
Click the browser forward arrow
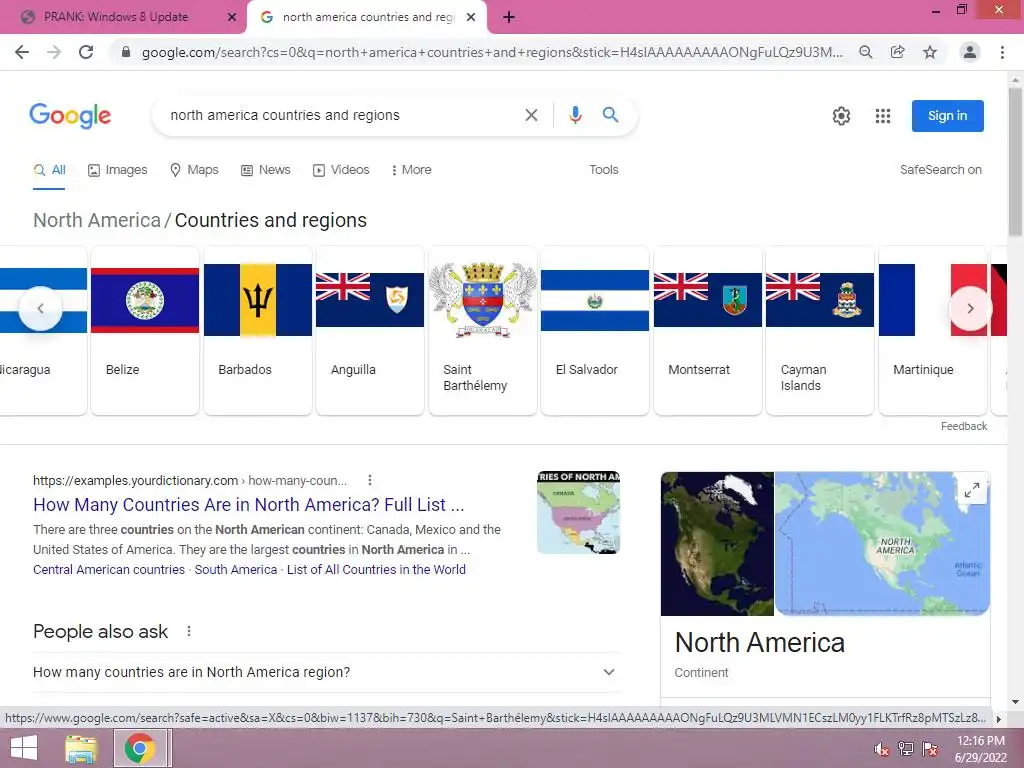[x=54, y=52]
